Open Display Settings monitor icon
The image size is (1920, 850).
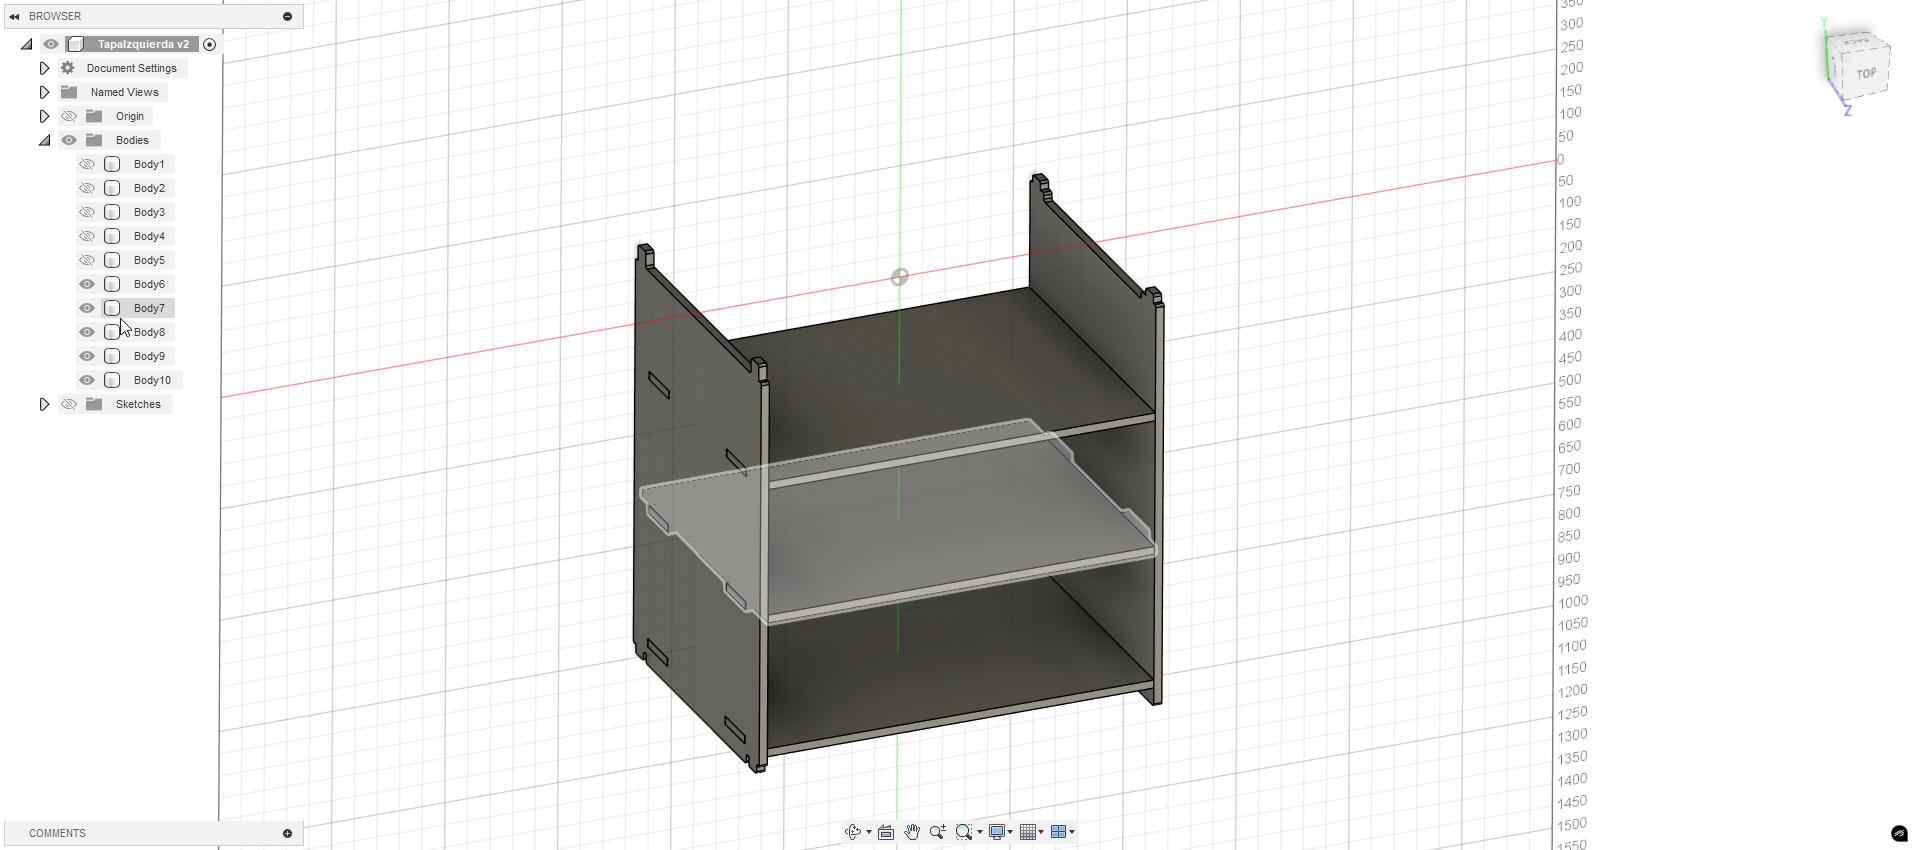pyautogui.click(x=997, y=832)
